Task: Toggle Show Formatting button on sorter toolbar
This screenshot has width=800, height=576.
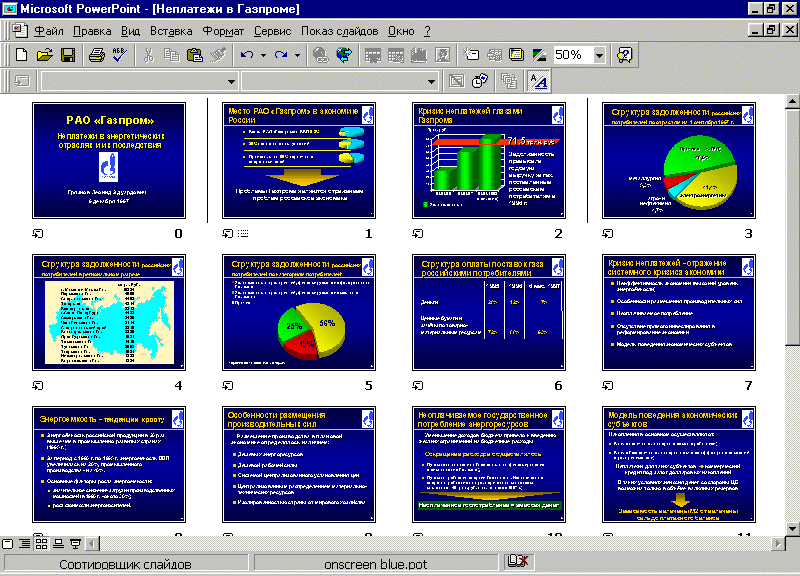Action: [538, 81]
